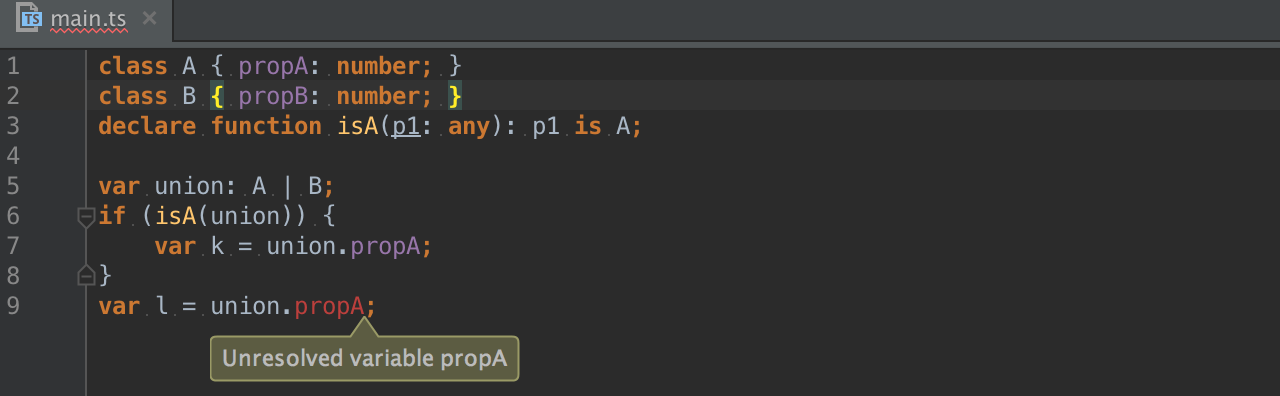
Task: Click the union variable on line 5
Action: pos(189,186)
